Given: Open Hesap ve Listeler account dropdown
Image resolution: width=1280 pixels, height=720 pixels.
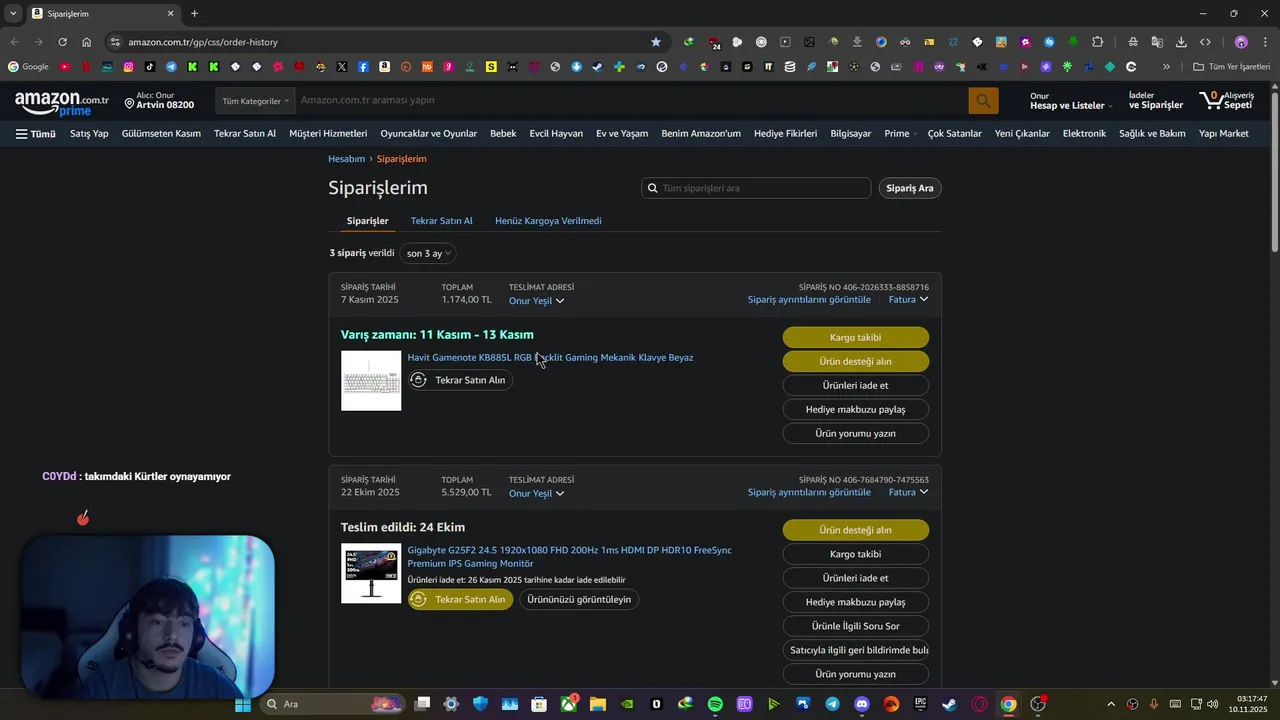Looking at the screenshot, I should point(1070,101).
